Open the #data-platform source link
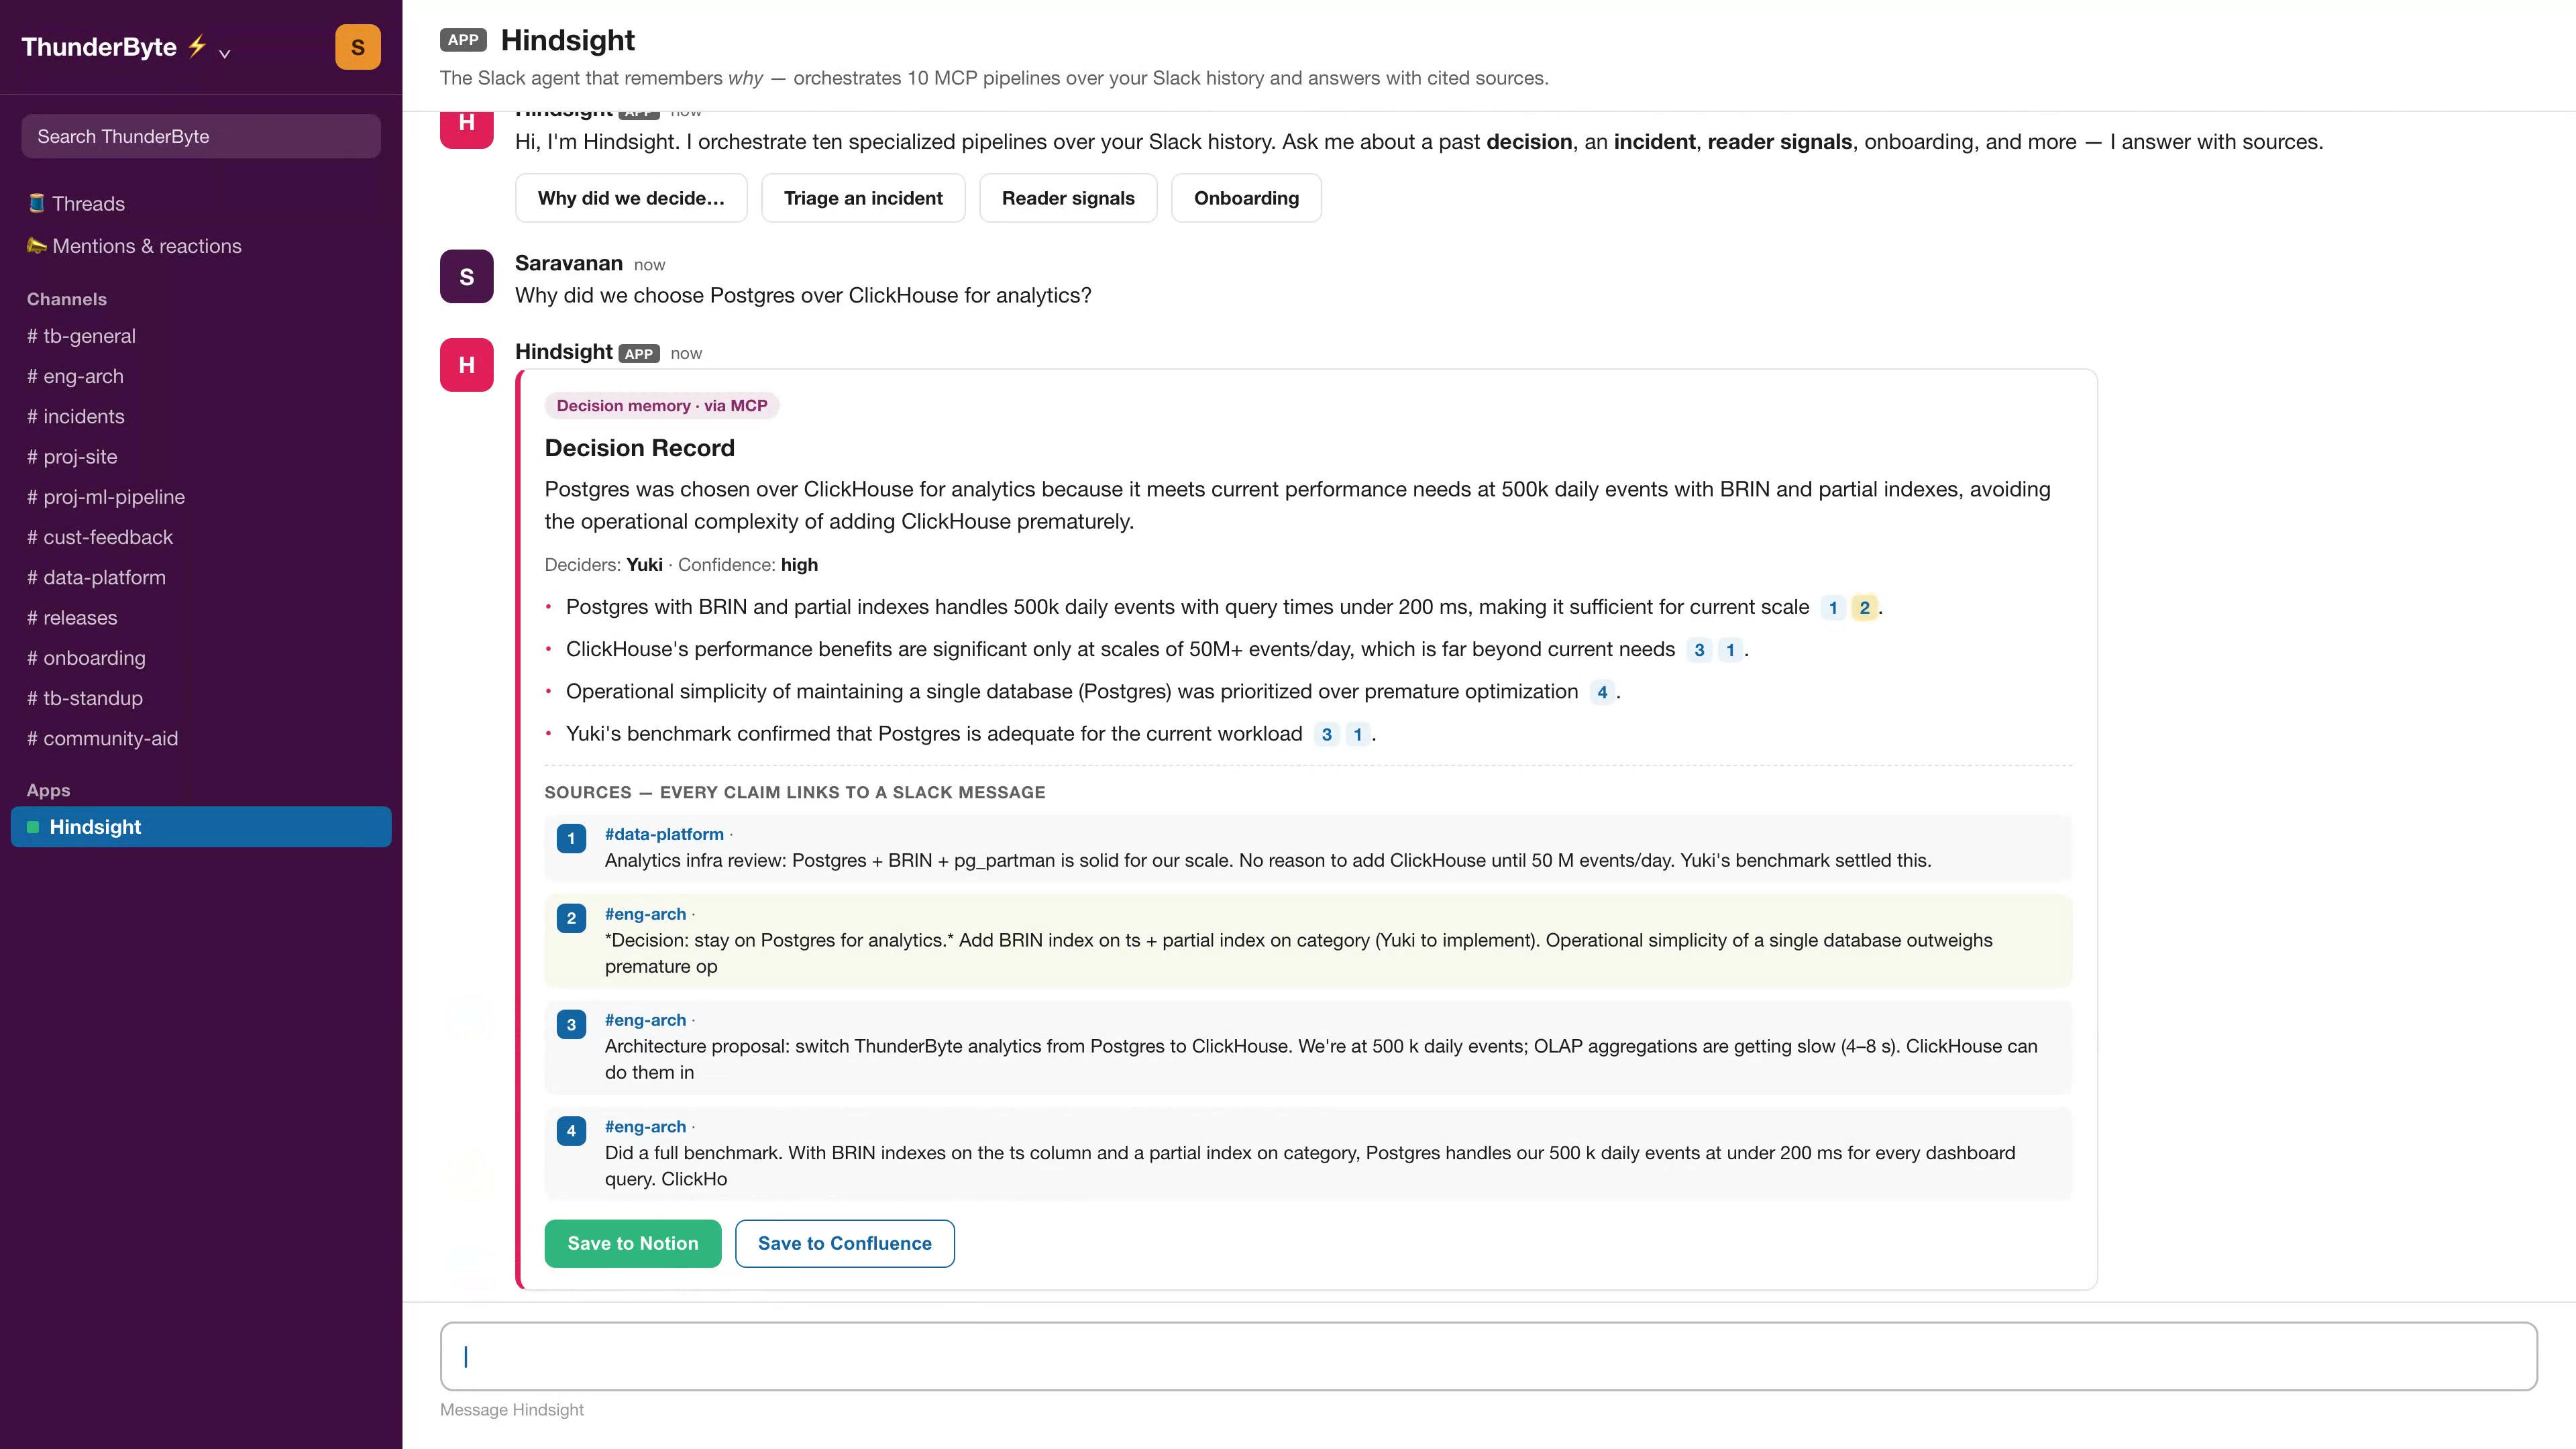2576x1449 pixels. (x=664, y=834)
